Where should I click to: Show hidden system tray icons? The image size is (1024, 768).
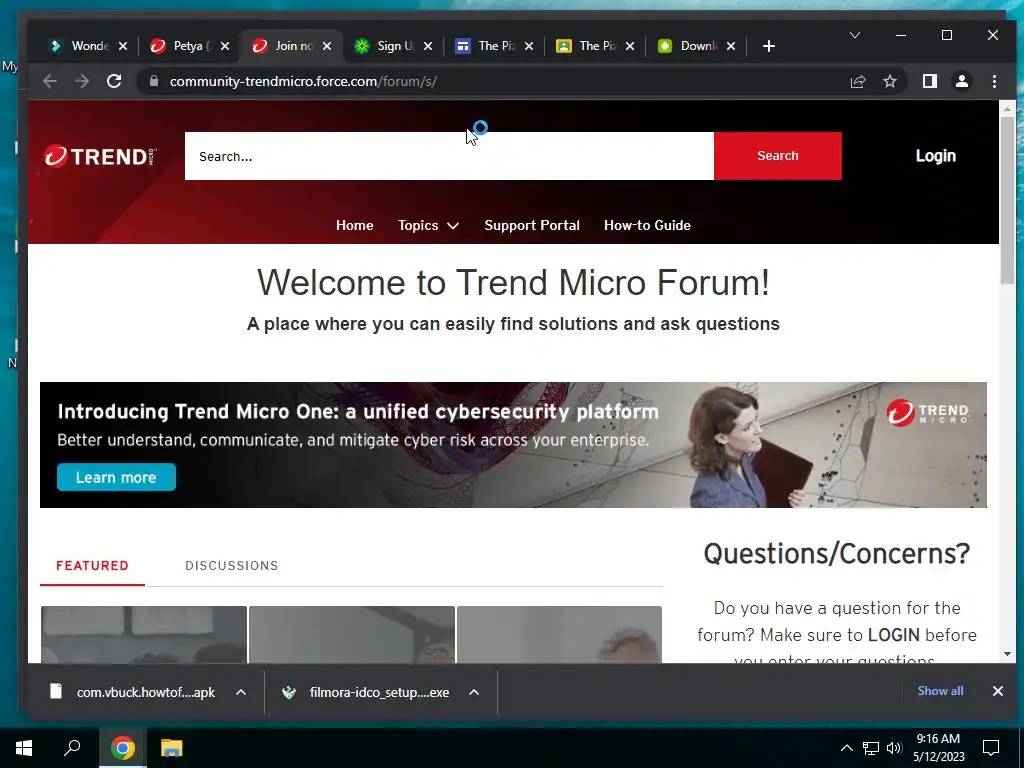[x=846, y=748]
